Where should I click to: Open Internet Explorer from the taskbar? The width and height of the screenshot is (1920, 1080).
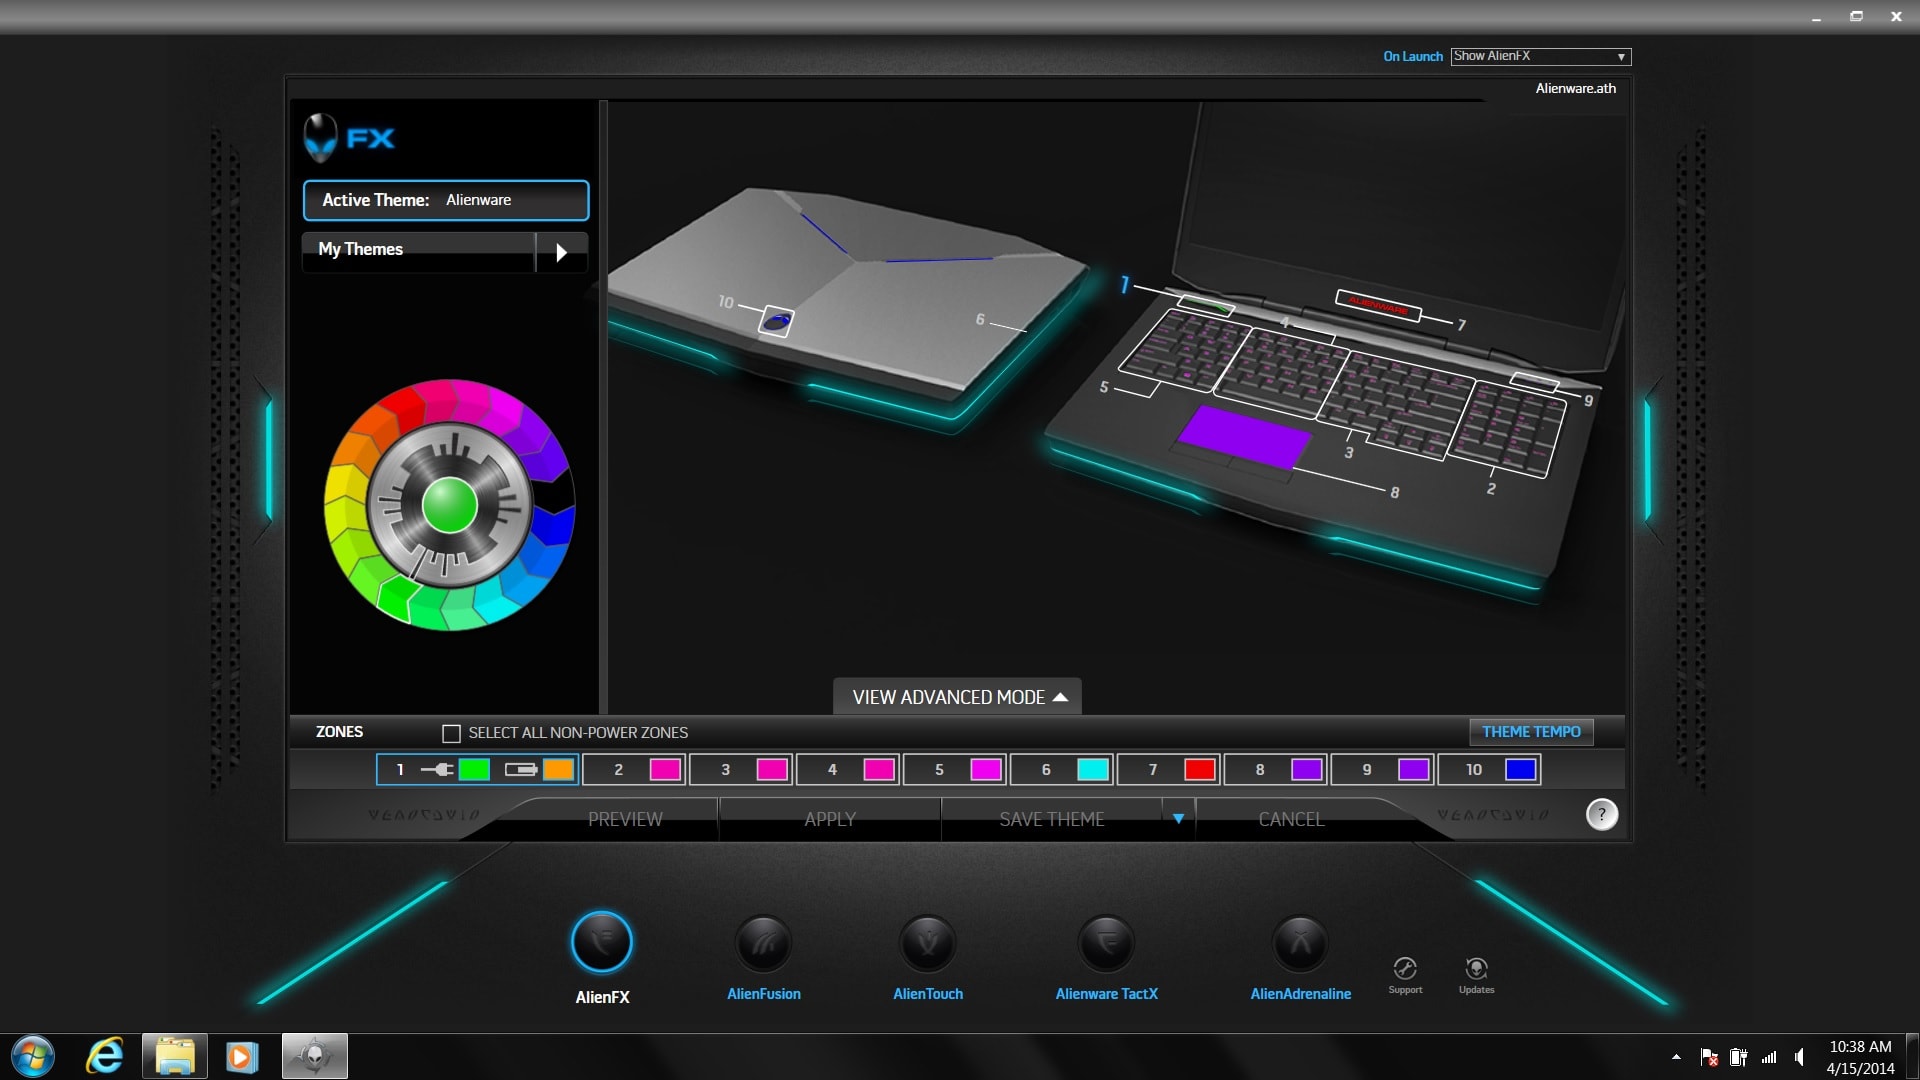[x=105, y=1056]
